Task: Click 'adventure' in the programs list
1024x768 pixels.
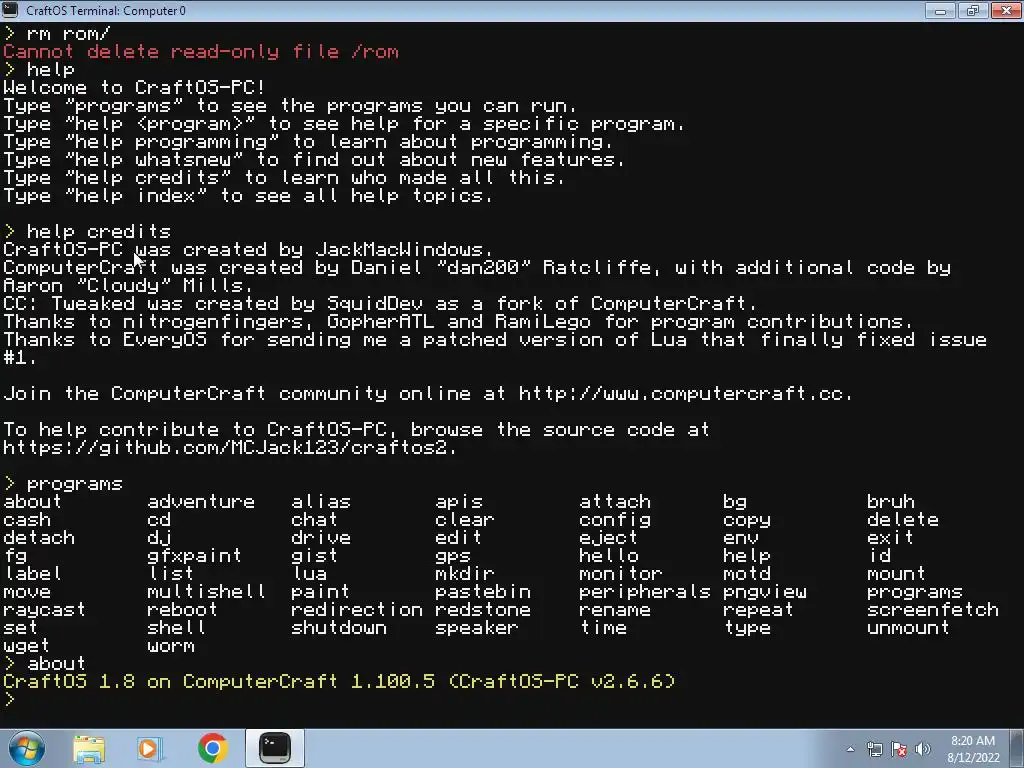Action: click(x=201, y=502)
